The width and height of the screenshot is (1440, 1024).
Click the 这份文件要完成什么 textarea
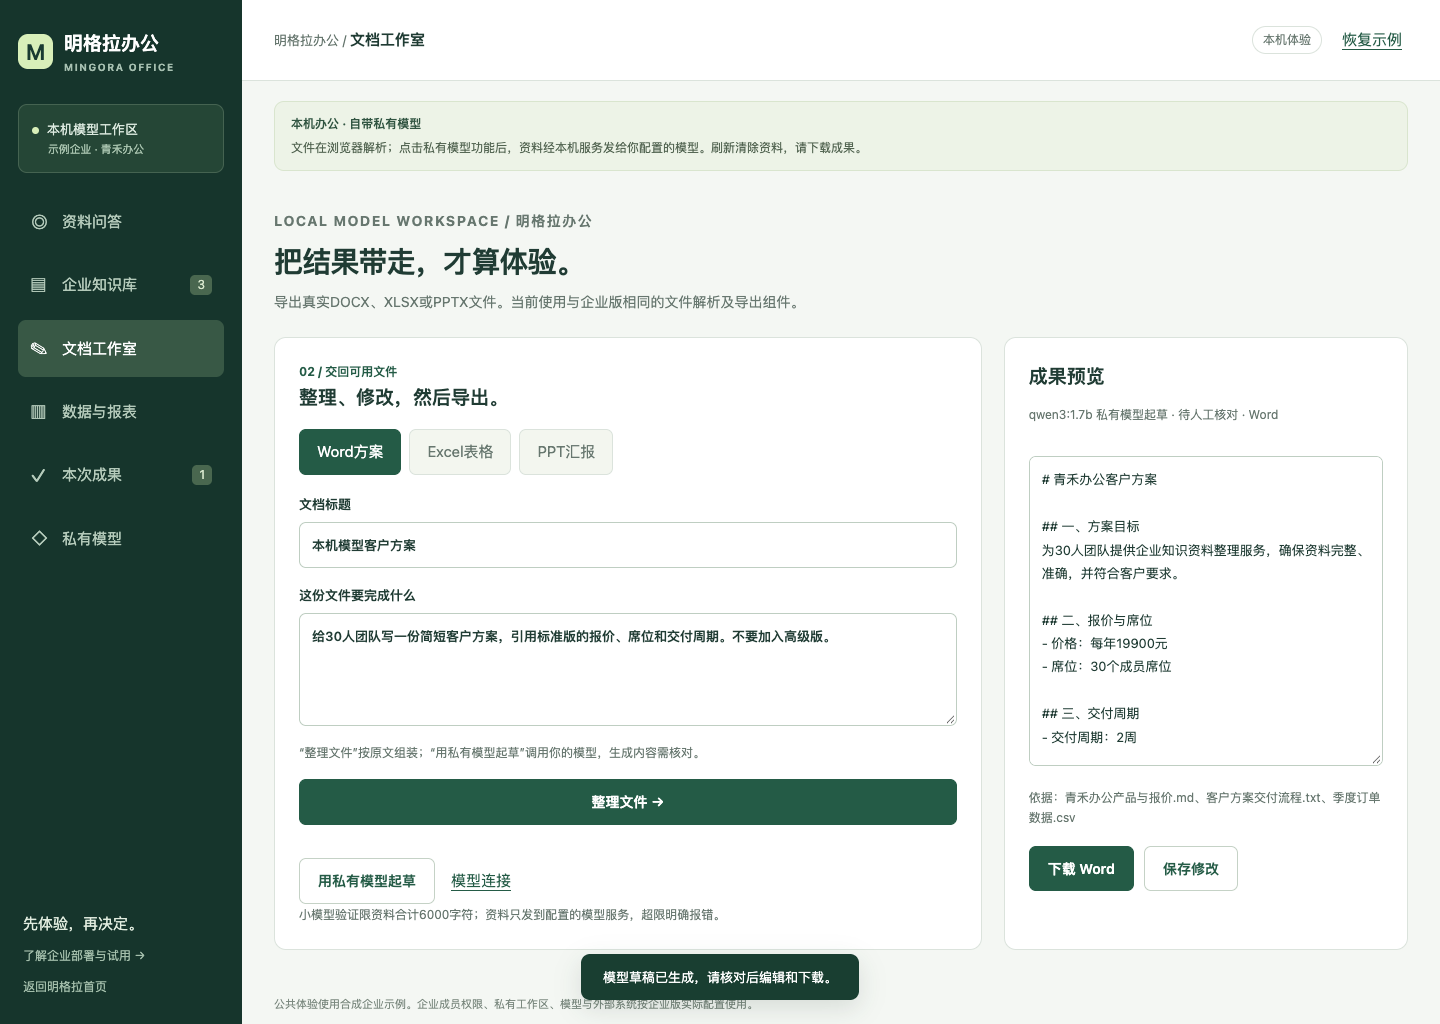(x=628, y=669)
